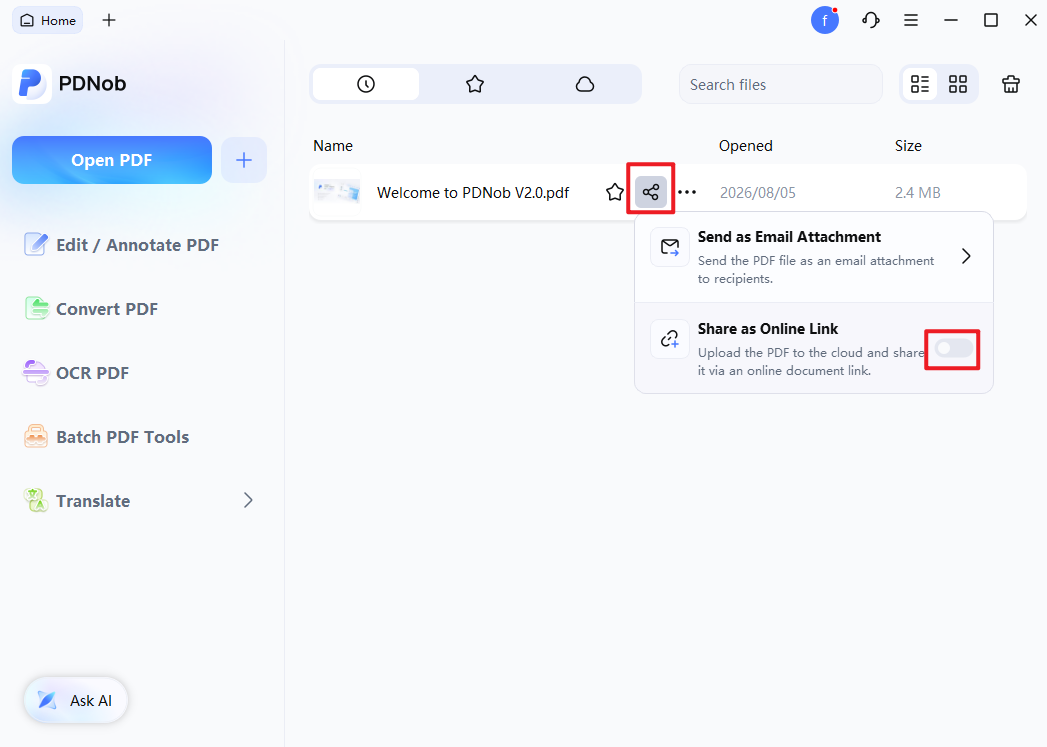Click the 2.4 MB size value
This screenshot has width=1047, height=747.
coord(917,193)
